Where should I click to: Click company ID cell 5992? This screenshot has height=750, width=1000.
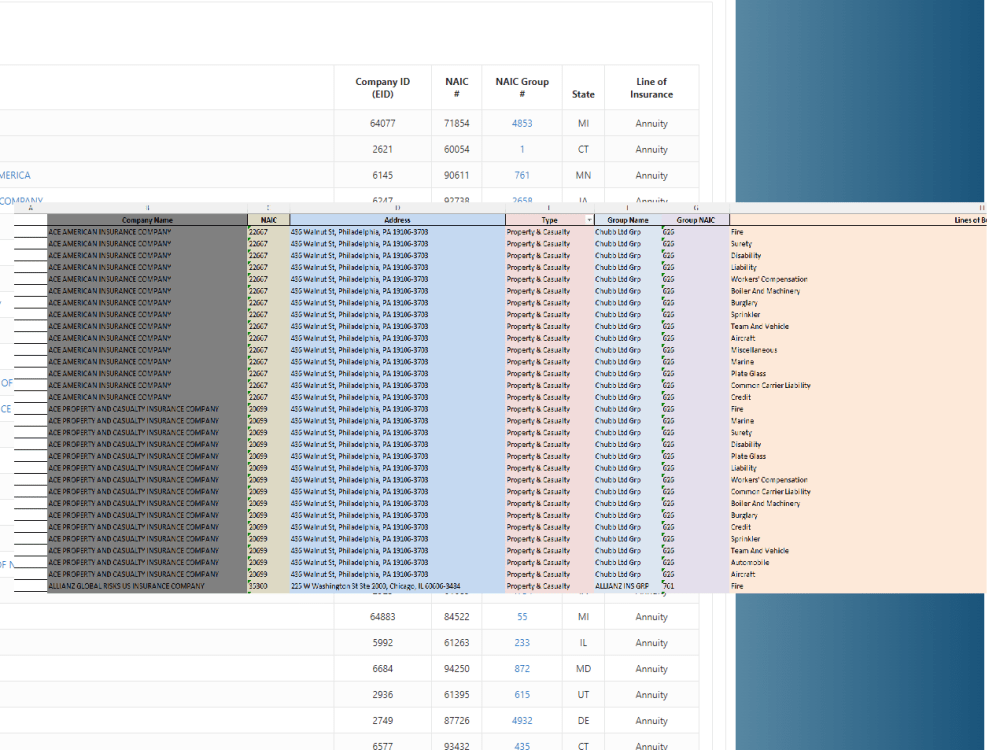pyautogui.click(x=383, y=643)
